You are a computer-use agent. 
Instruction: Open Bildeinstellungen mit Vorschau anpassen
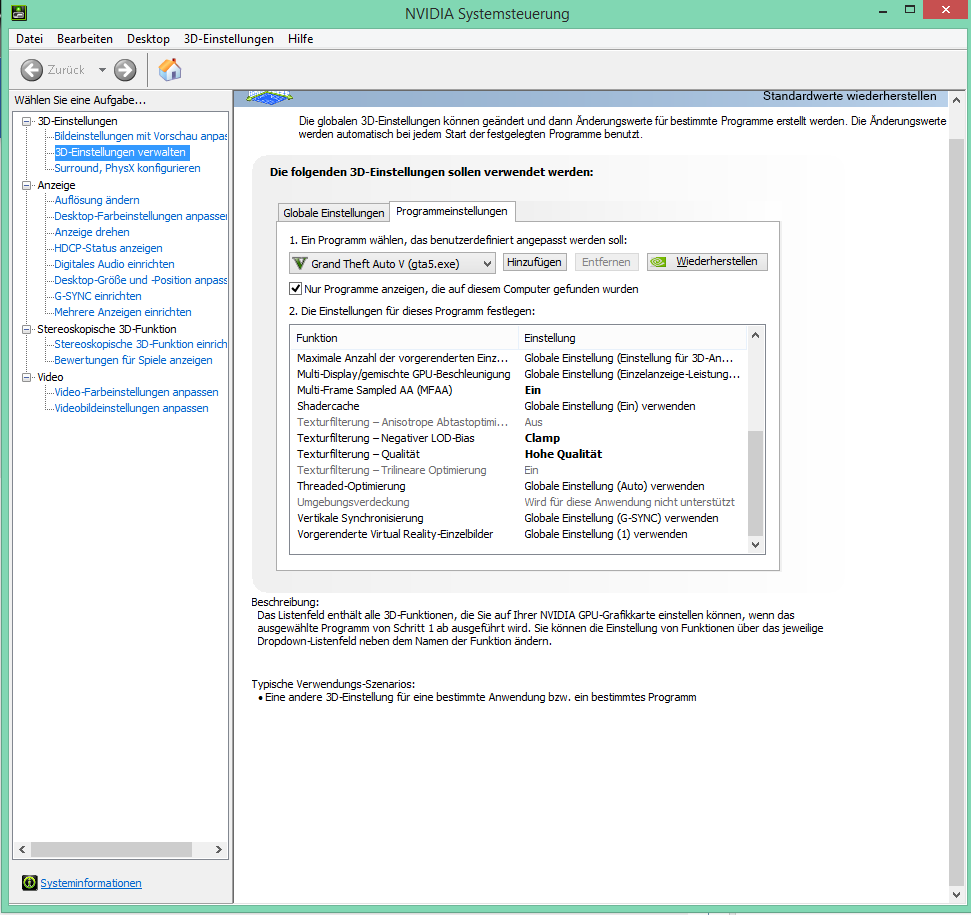pyautogui.click(x=141, y=136)
